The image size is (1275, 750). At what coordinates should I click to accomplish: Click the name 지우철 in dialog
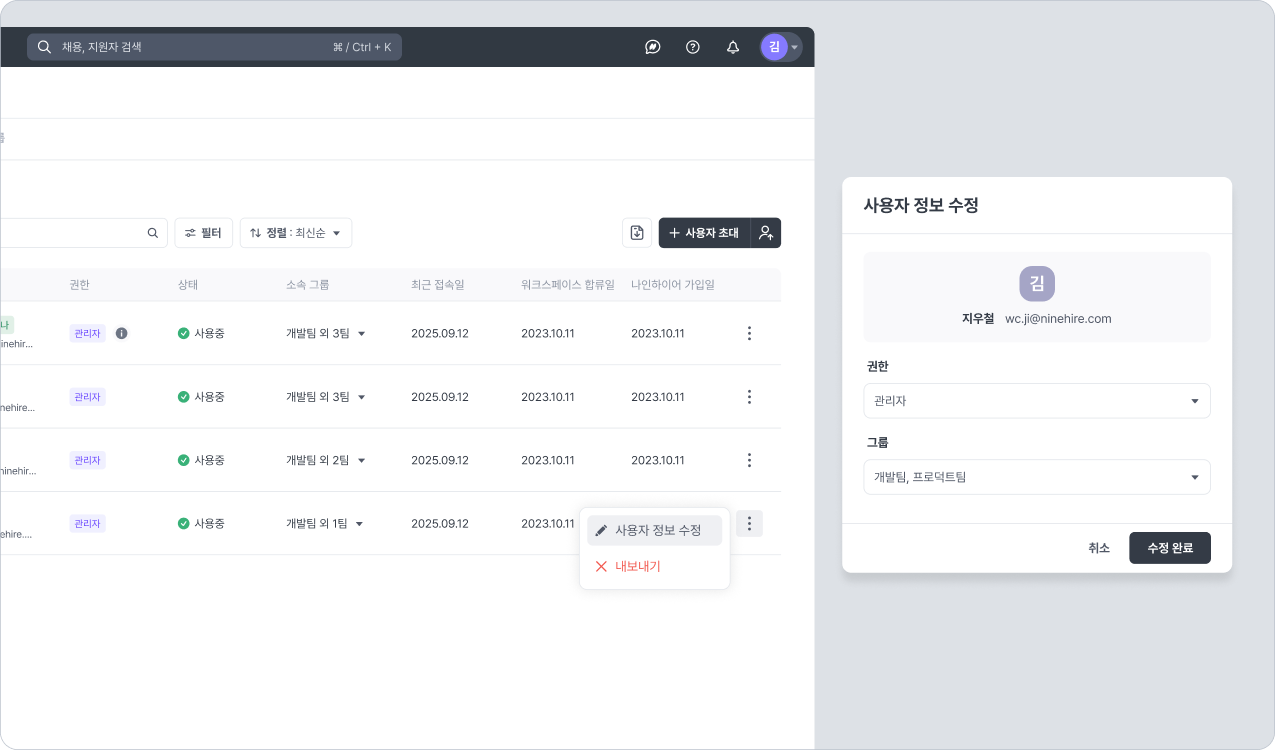[978, 319]
